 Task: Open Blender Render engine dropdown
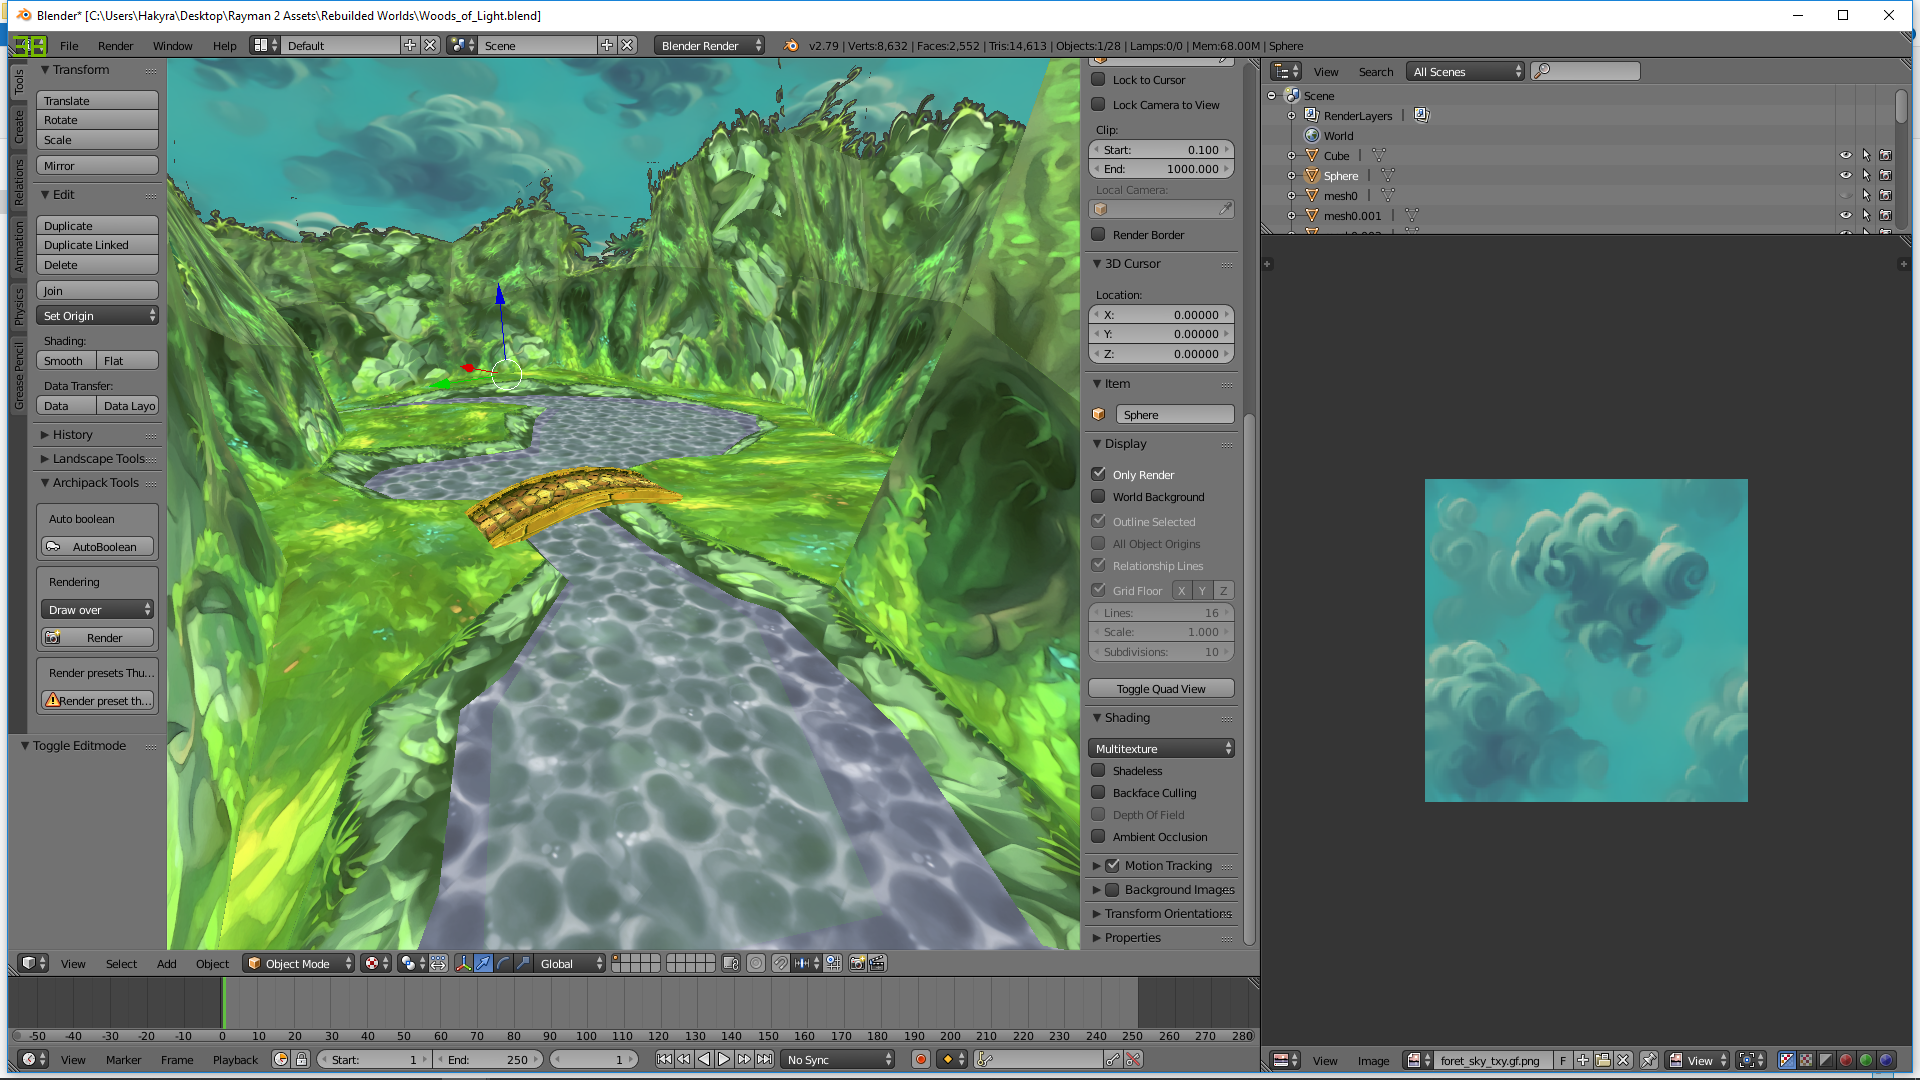(709, 45)
